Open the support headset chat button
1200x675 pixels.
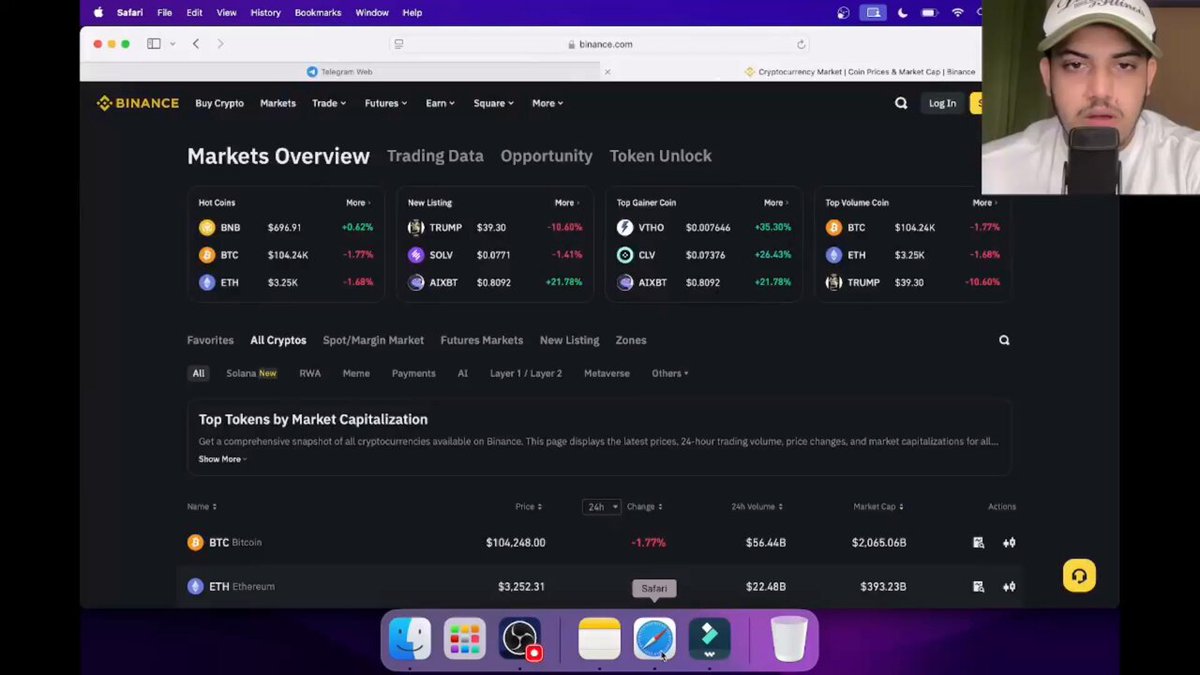click(x=1079, y=576)
